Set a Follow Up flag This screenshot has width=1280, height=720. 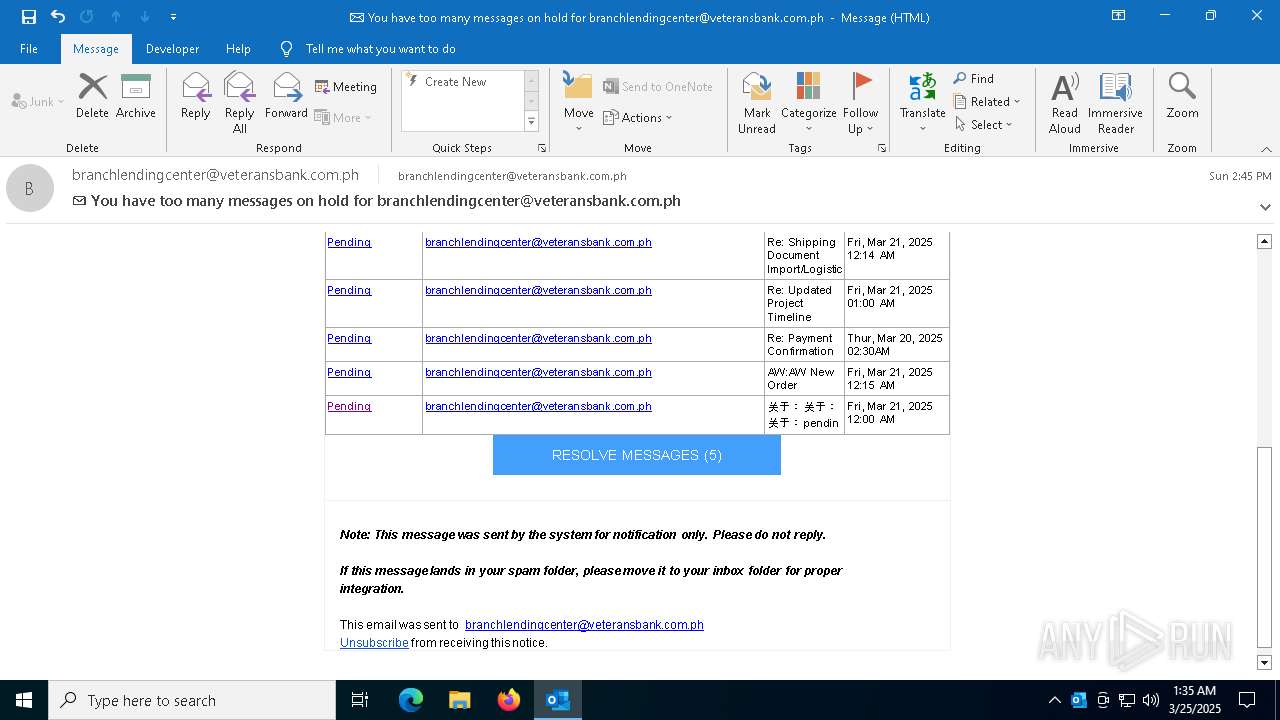860,102
